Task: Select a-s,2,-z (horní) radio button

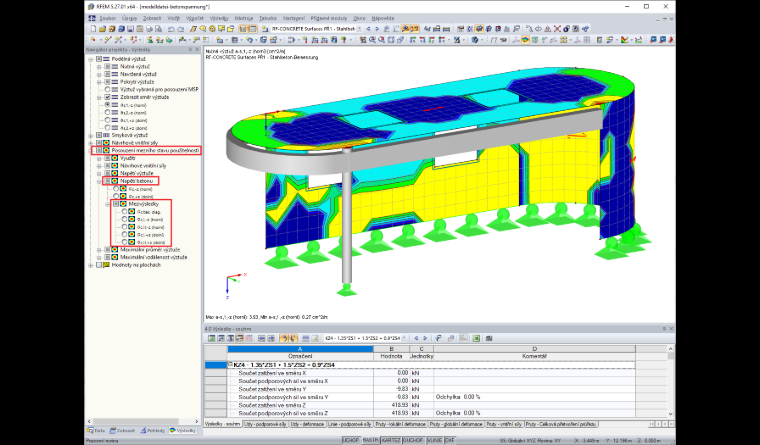Action: [108, 112]
